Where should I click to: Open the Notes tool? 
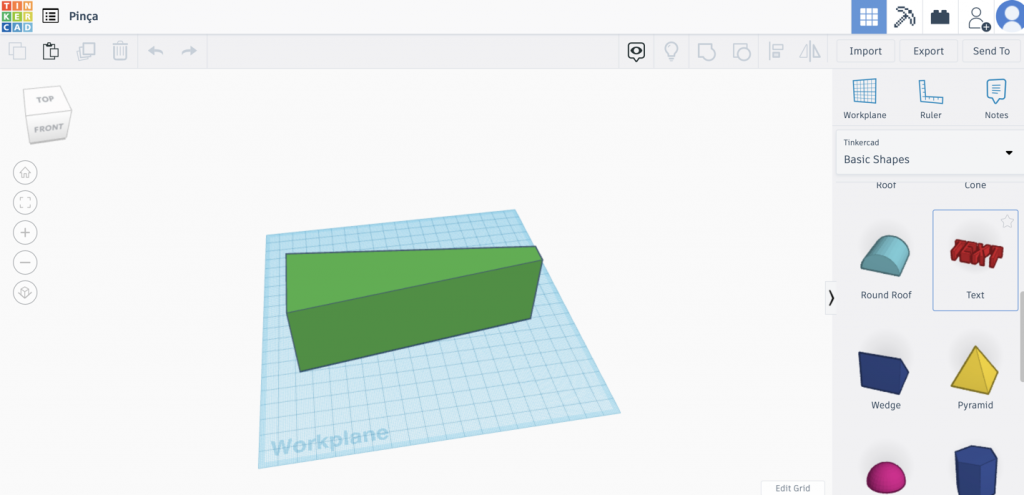coord(996,99)
